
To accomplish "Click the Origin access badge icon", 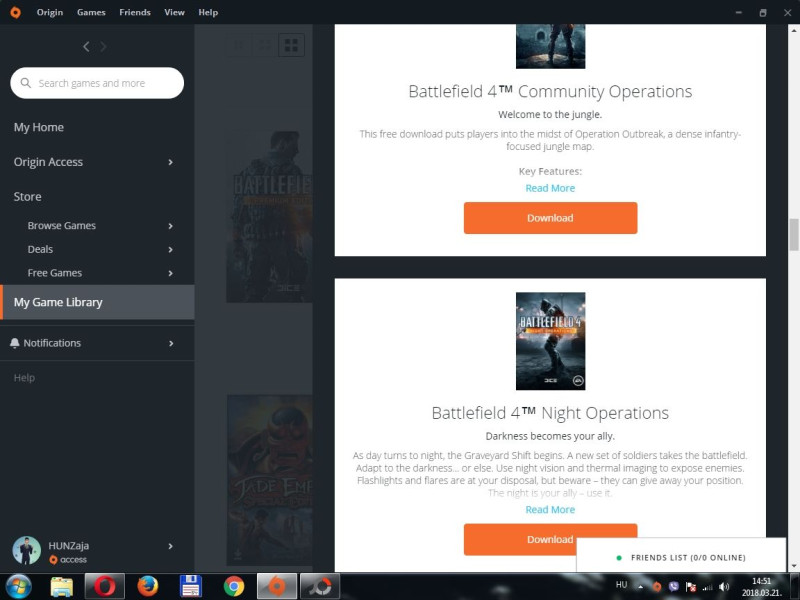I will (53, 560).
